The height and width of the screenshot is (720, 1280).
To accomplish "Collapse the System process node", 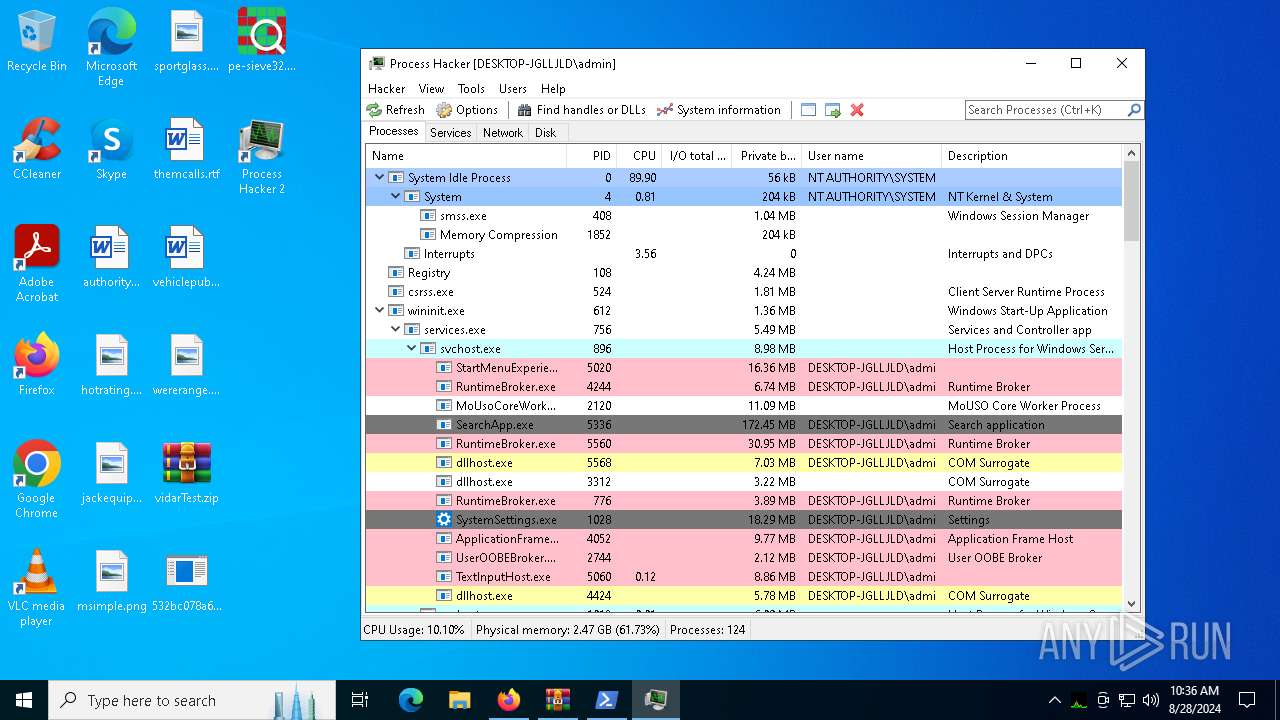I will [395, 197].
